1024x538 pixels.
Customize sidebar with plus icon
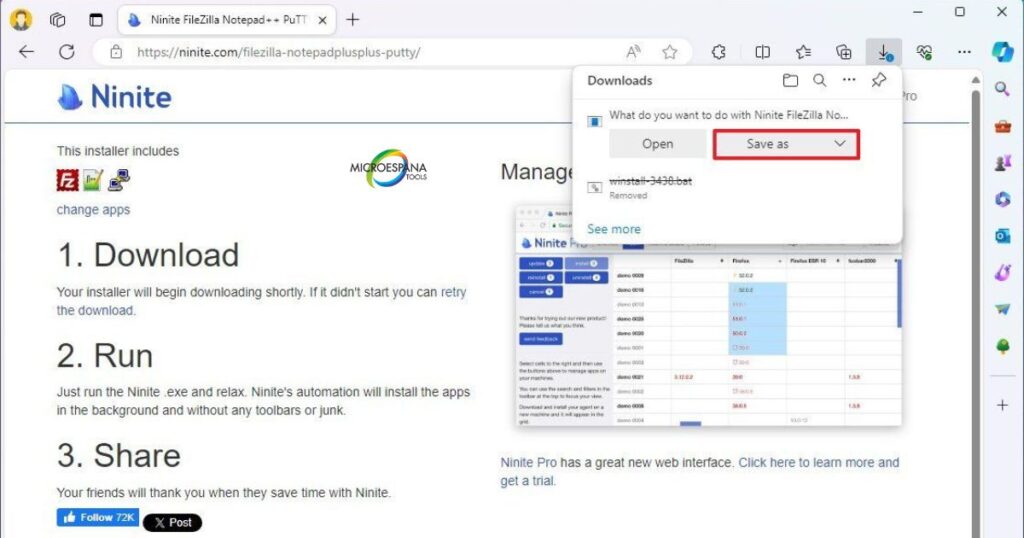[1002, 405]
